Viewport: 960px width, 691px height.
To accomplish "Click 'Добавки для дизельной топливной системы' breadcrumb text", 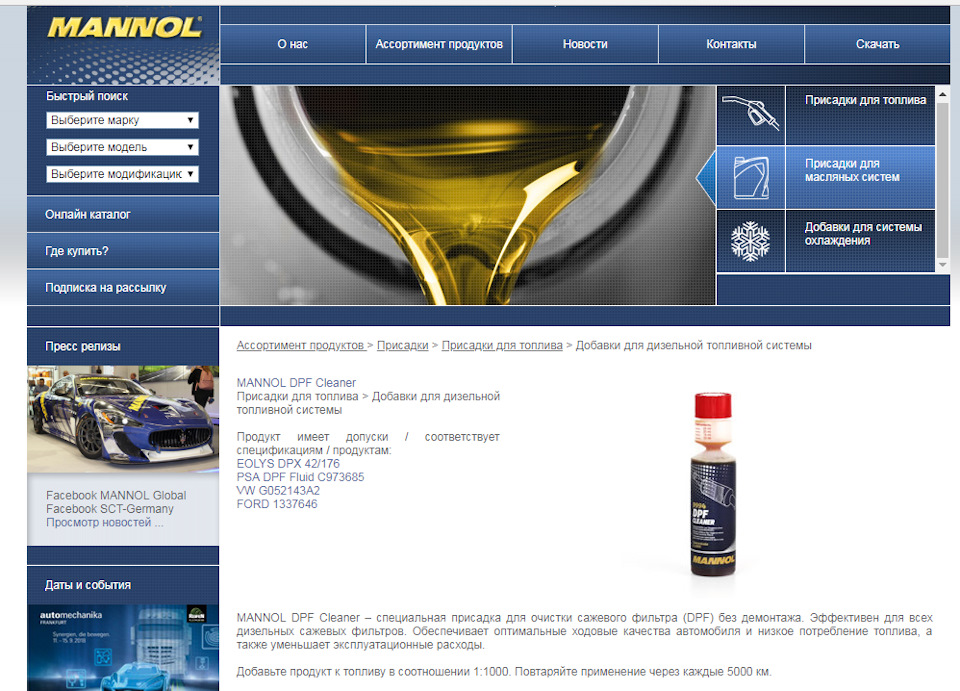I will pos(694,345).
